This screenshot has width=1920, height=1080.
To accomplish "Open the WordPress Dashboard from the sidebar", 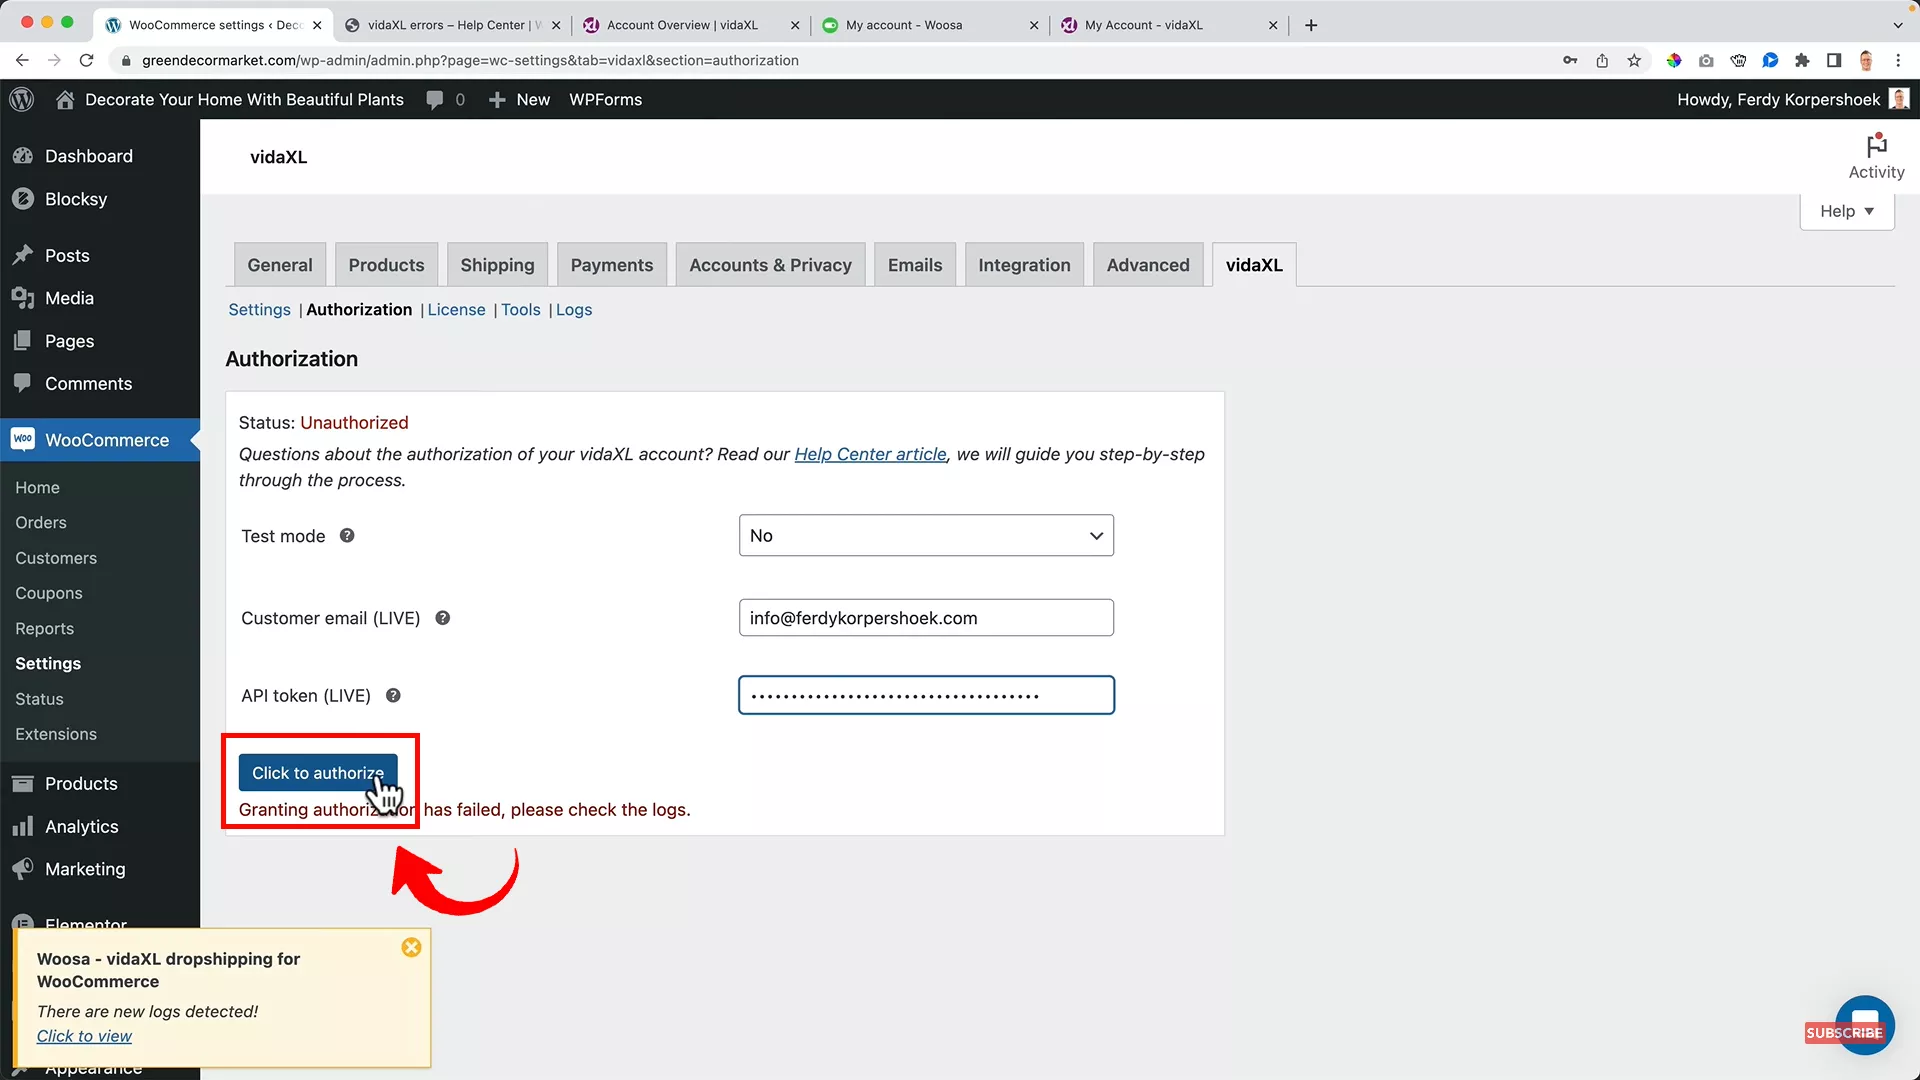I will point(24,156).
